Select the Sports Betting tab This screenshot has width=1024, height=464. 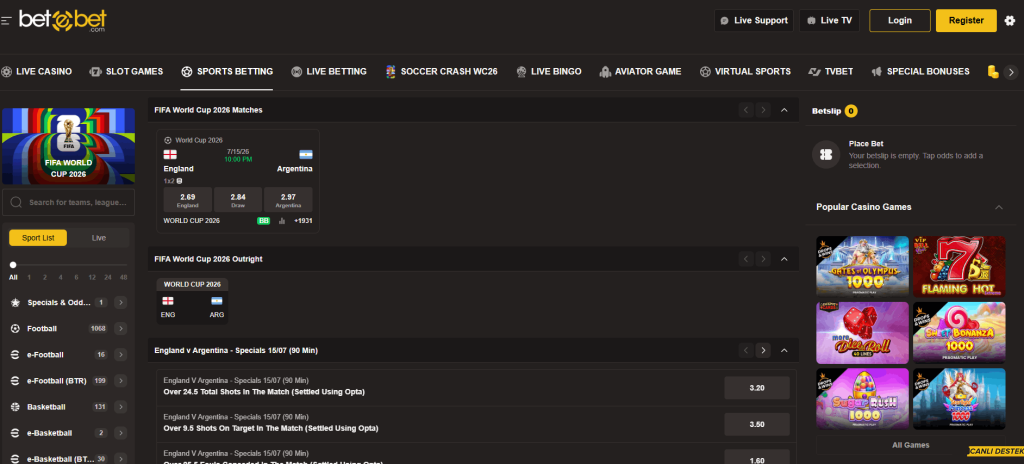227,72
